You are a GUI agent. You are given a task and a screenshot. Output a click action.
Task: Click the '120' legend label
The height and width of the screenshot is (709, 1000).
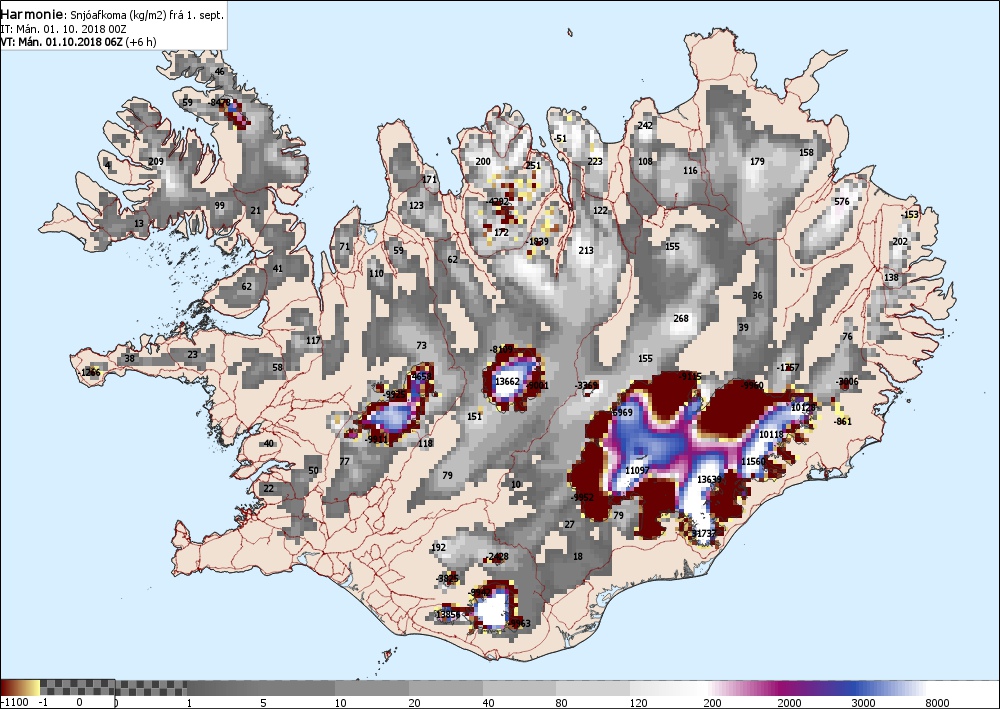[x=638, y=703]
